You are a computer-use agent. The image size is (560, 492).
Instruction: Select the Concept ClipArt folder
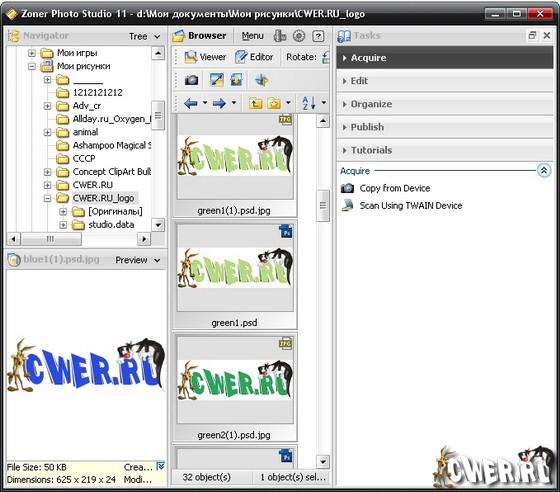(x=112, y=172)
